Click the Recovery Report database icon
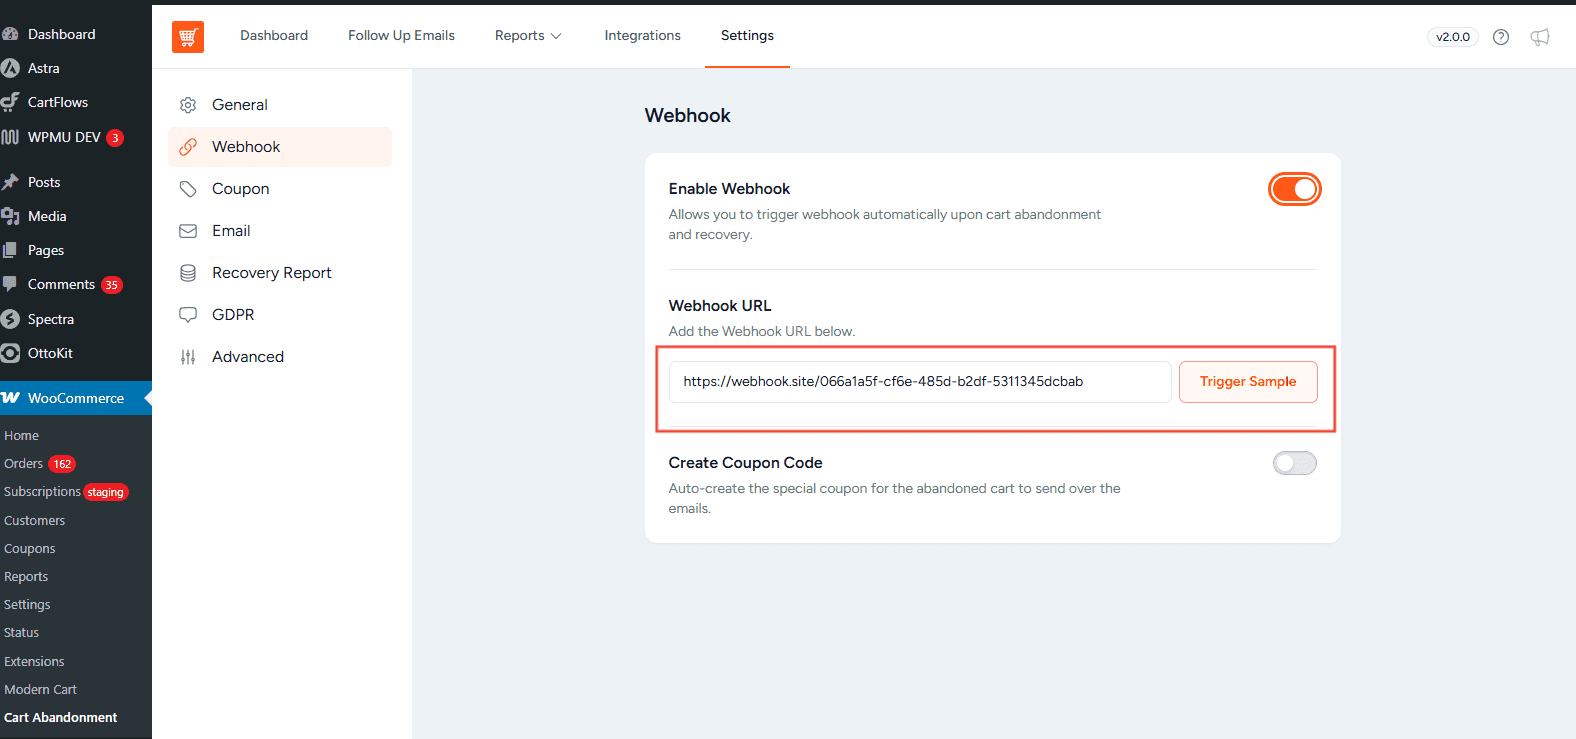The width and height of the screenshot is (1576, 739). pyautogui.click(x=188, y=273)
